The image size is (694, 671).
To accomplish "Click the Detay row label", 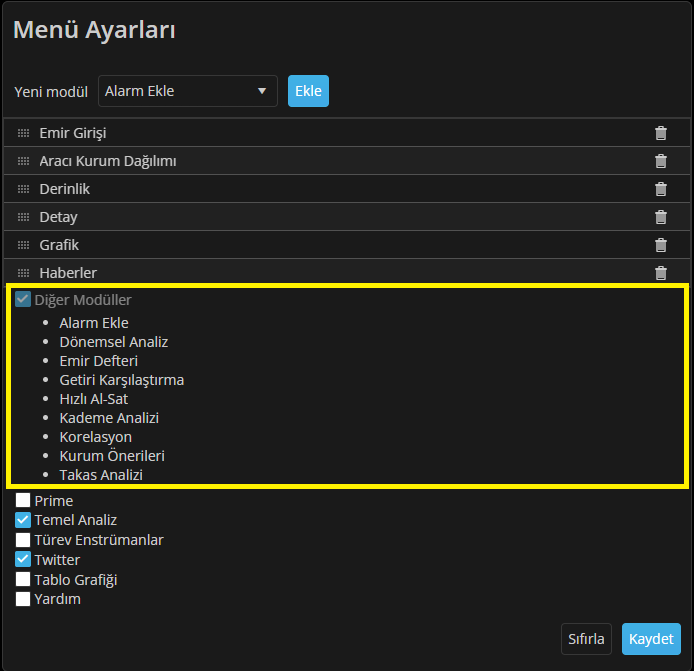I will [x=58, y=217].
